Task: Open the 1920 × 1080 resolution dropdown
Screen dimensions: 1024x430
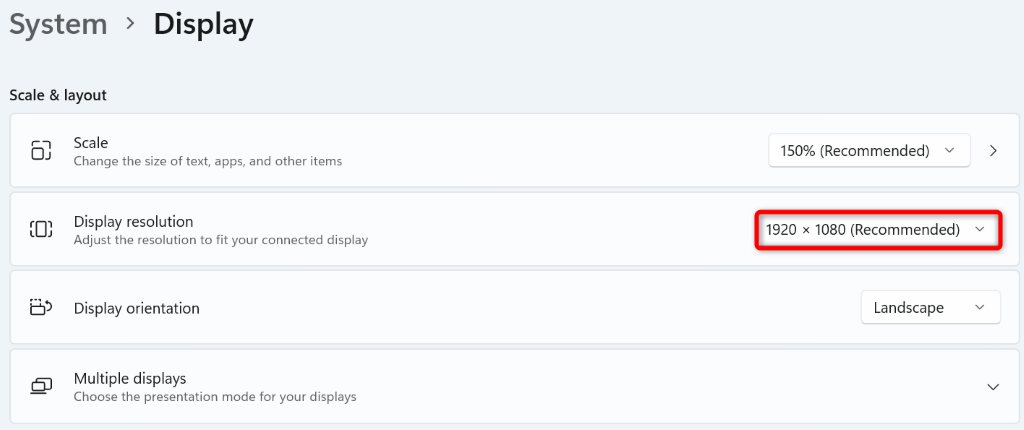Action: [x=876, y=229]
